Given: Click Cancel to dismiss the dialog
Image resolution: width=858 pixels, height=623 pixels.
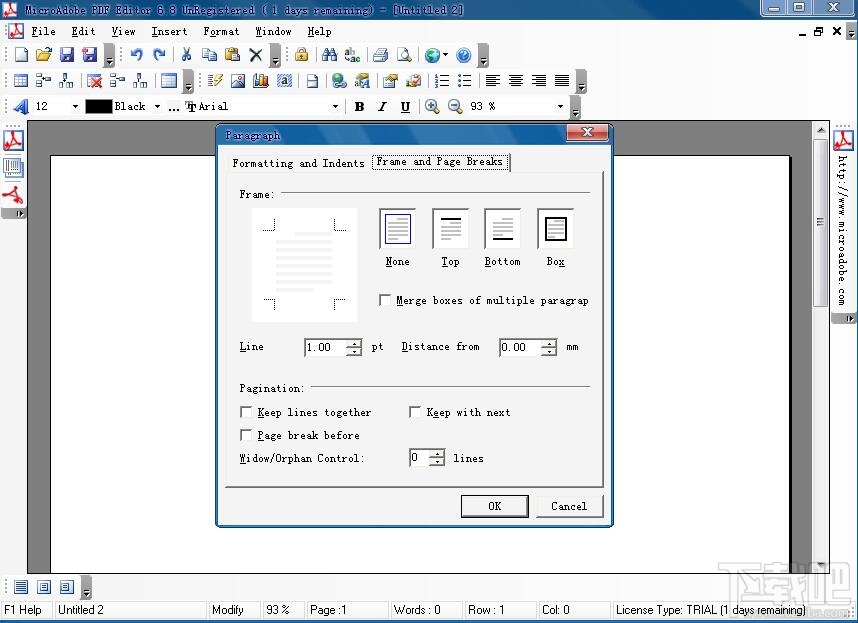Looking at the screenshot, I should click(569, 506).
